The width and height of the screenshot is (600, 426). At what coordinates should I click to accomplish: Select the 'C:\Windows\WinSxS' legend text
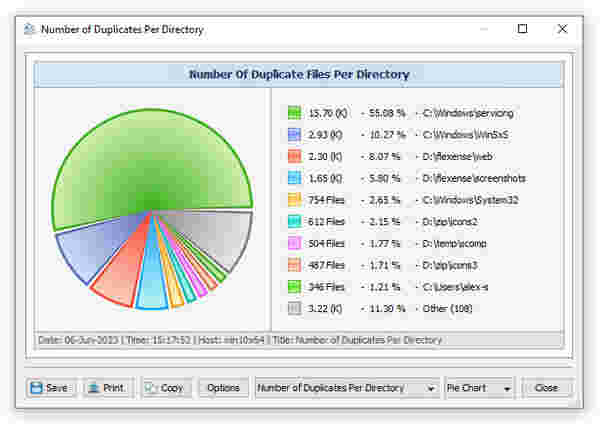[x=466, y=135]
